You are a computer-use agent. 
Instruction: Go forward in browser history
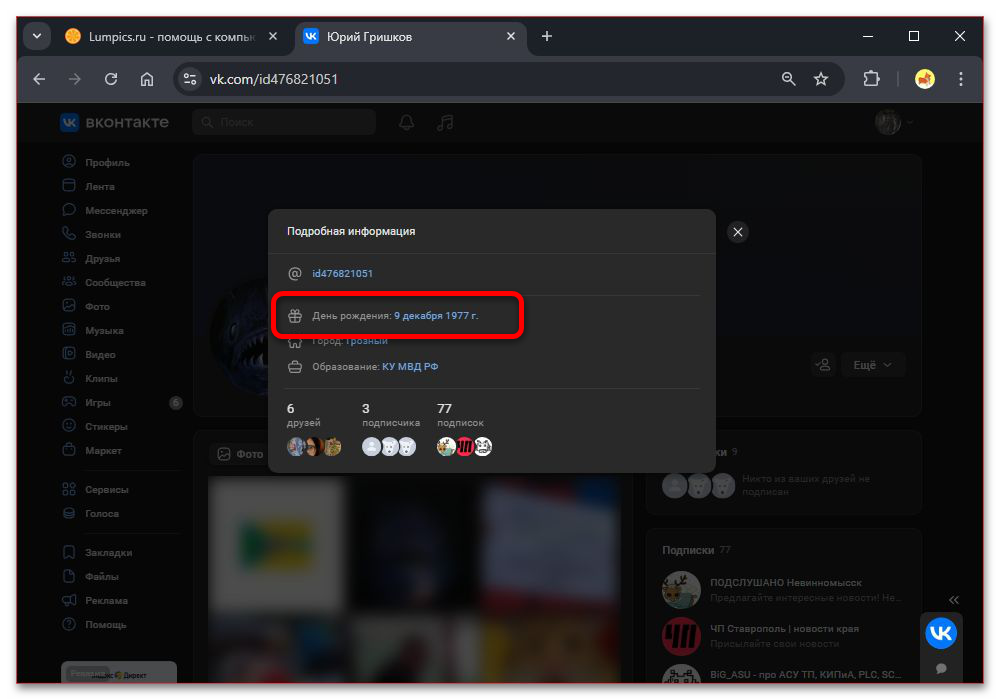(x=75, y=79)
